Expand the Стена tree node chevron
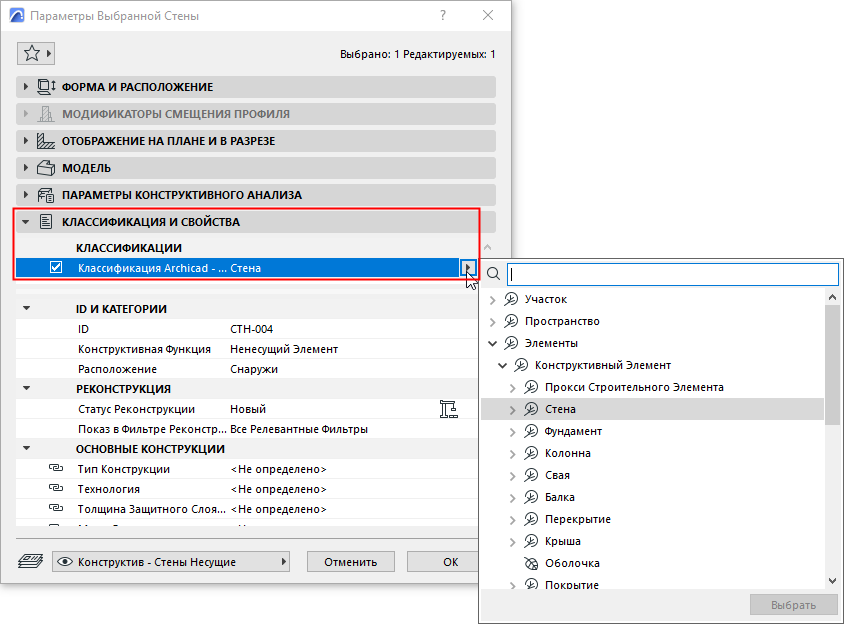 [x=512, y=410]
